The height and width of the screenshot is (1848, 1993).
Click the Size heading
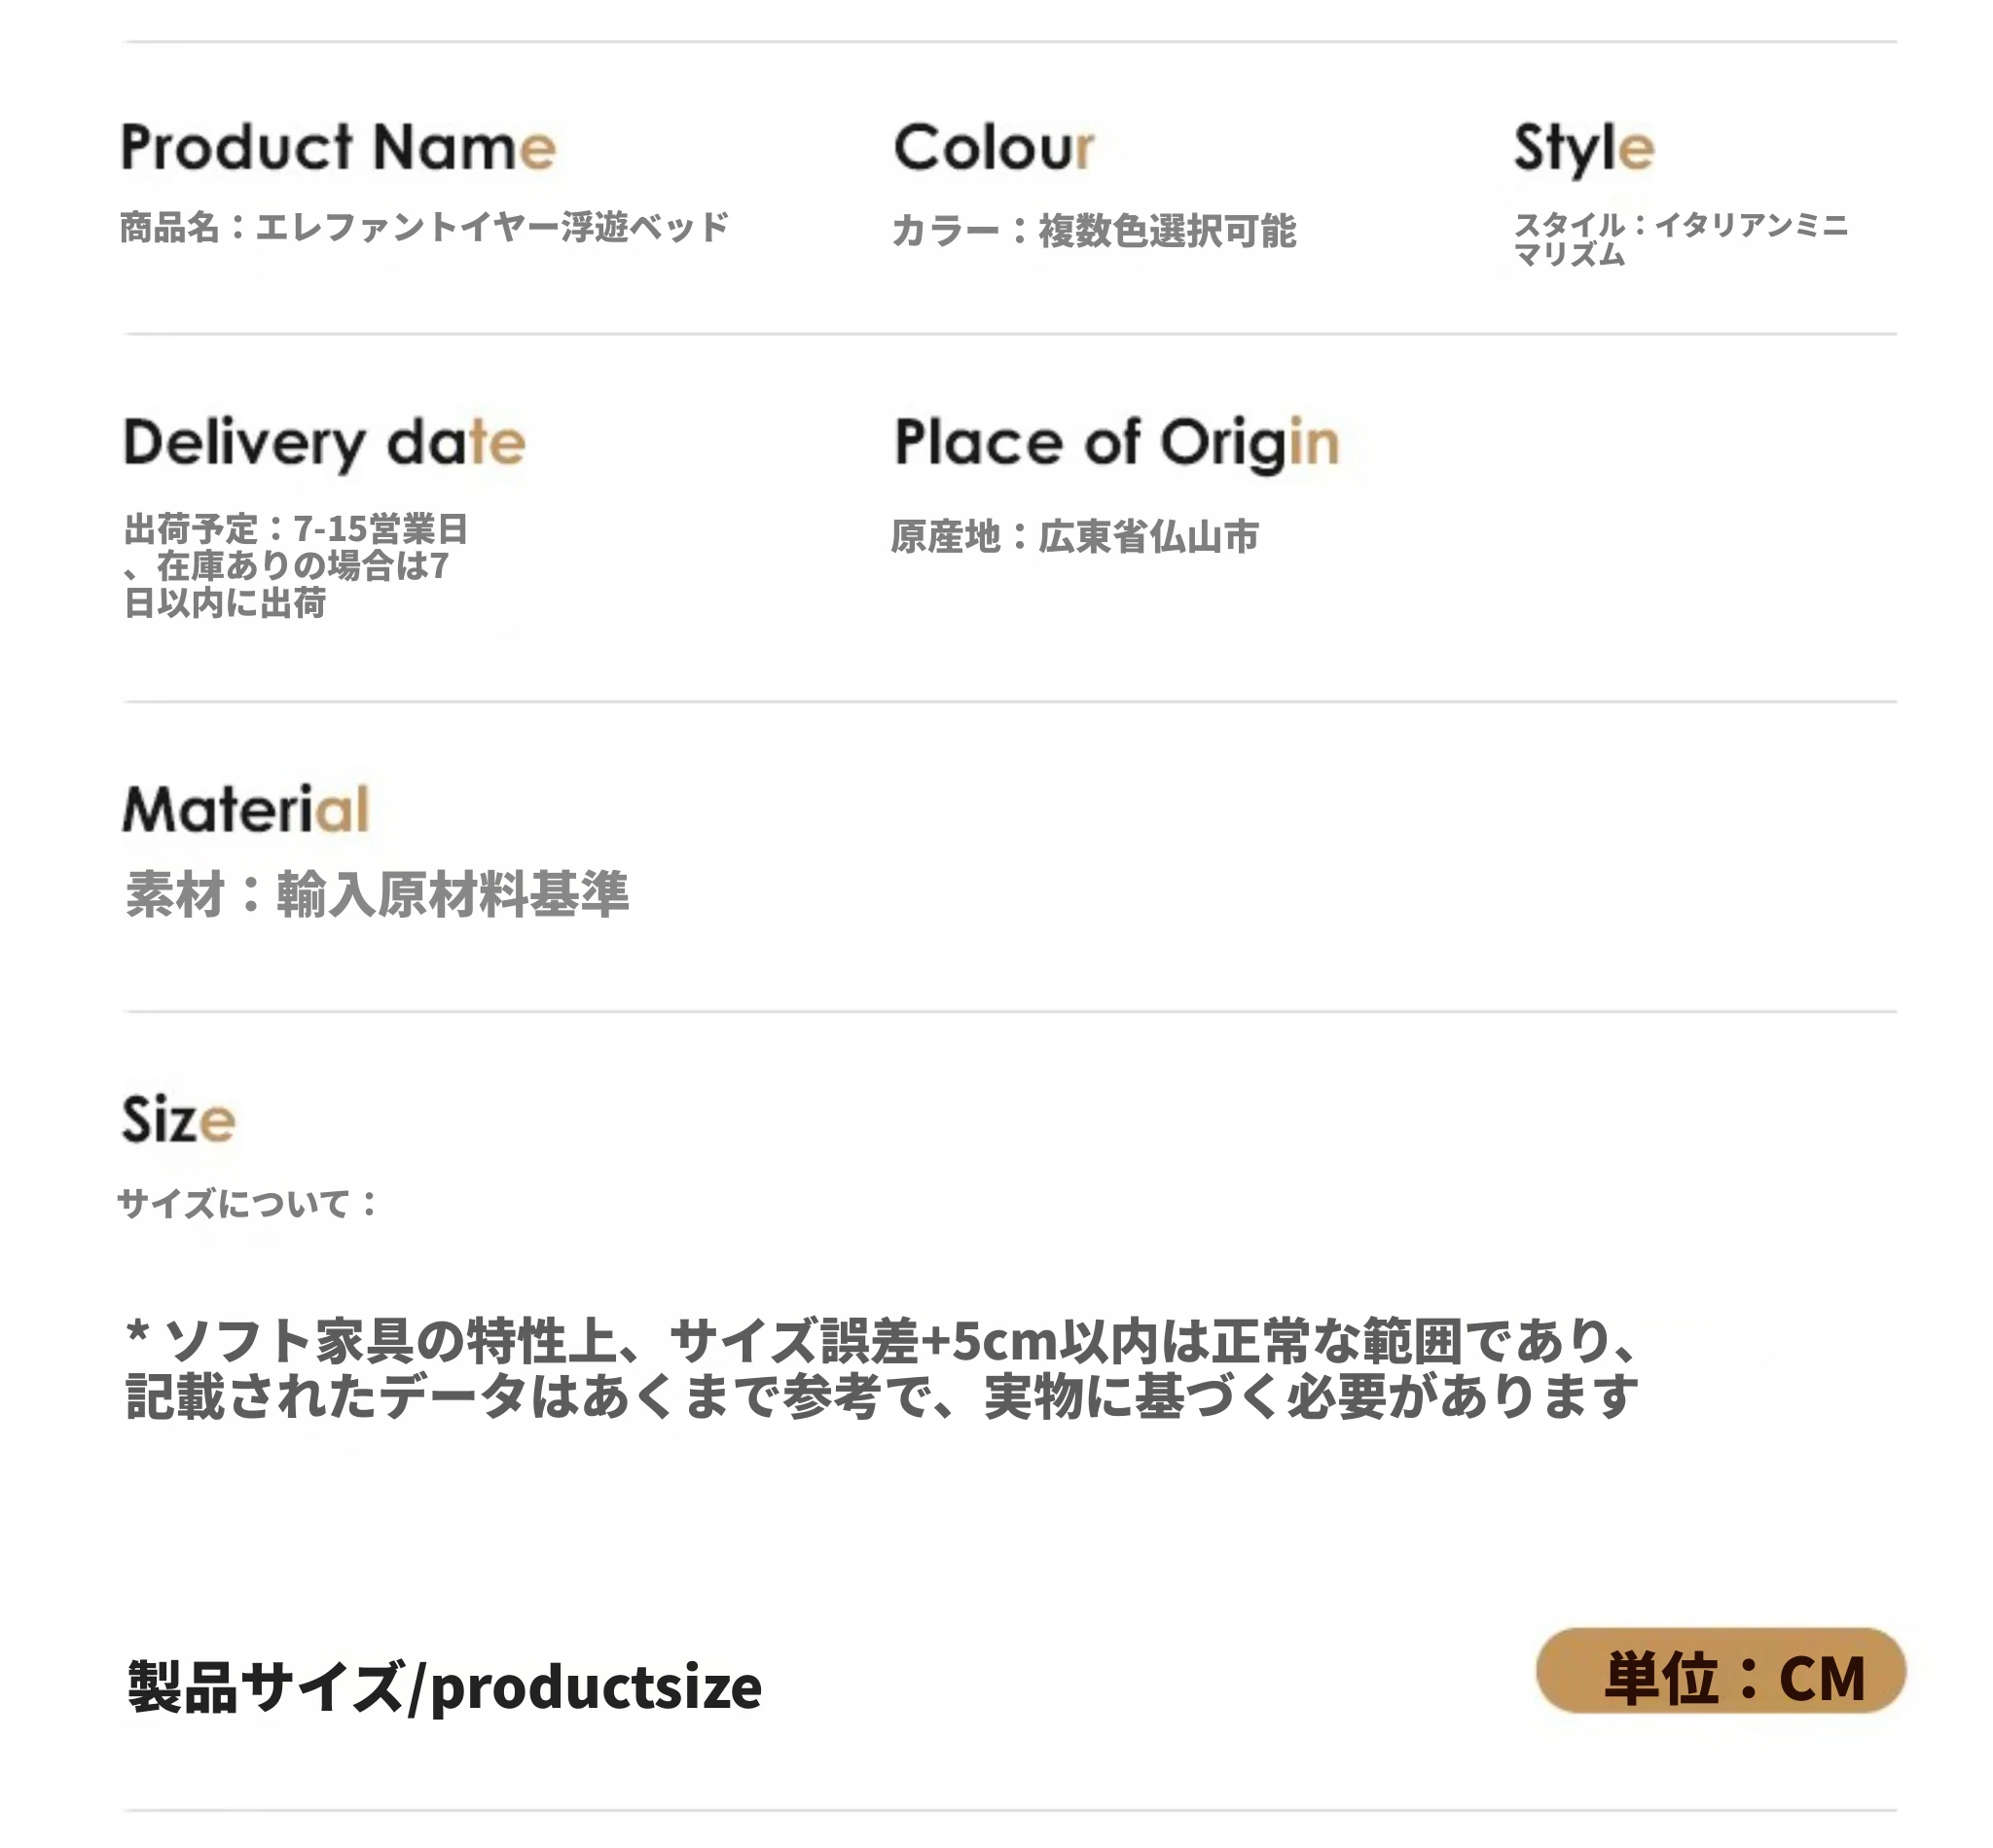pyautogui.click(x=178, y=1118)
